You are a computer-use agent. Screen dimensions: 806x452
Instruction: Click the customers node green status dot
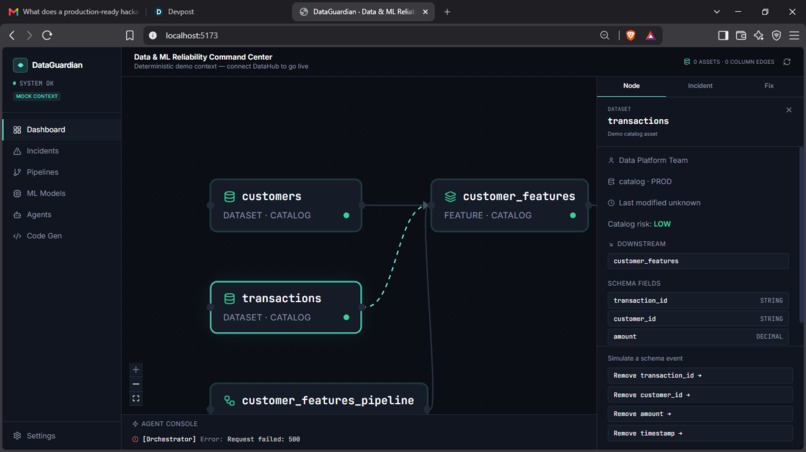(x=346, y=215)
